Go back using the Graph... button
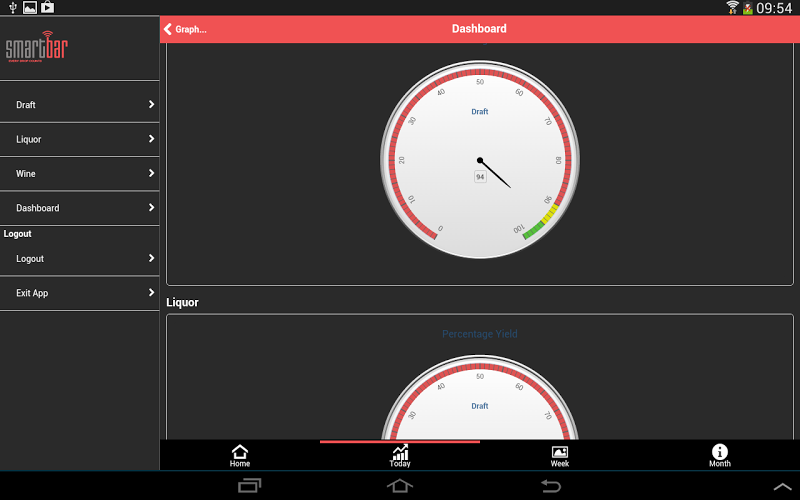The height and width of the screenshot is (500, 800). (185, 29)
